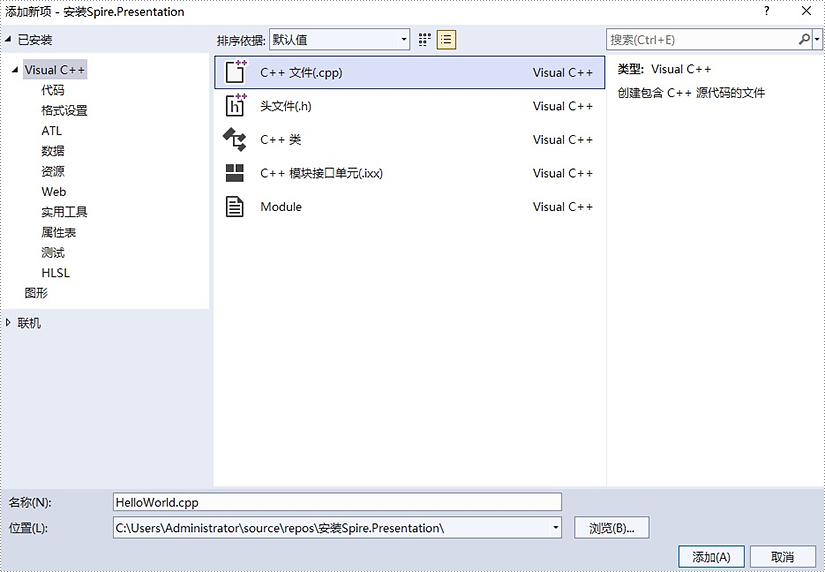
Task: Collapse the Visual C++ tree node arrow
Action: point(15,69)
